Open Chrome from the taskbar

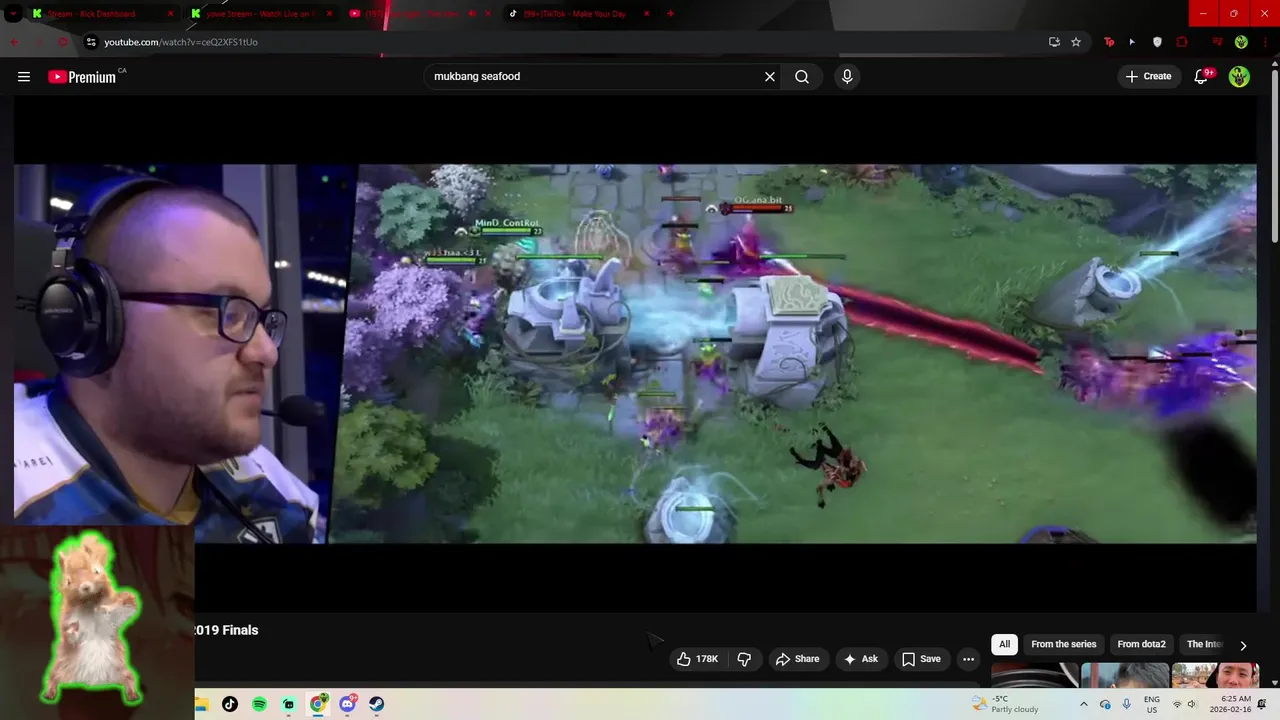[318, 704]
